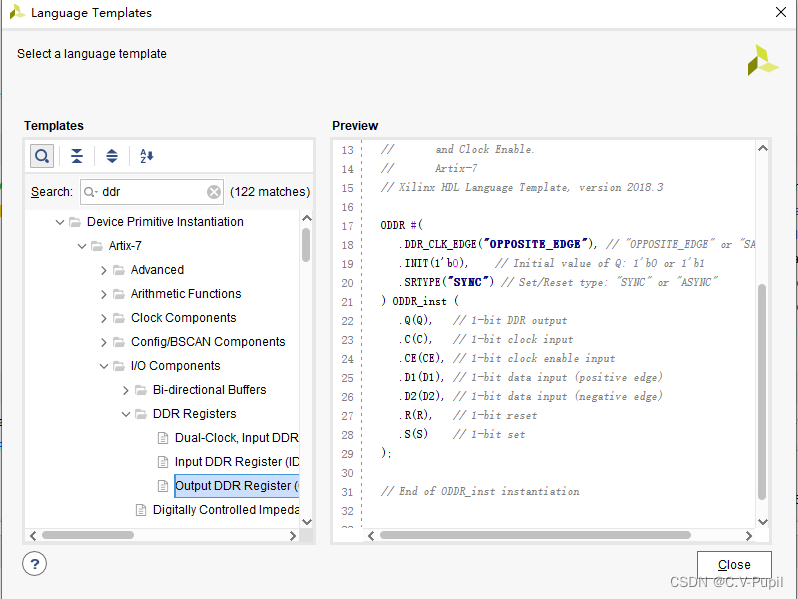
Task: Open help with the question mark button
Action: 35,564
